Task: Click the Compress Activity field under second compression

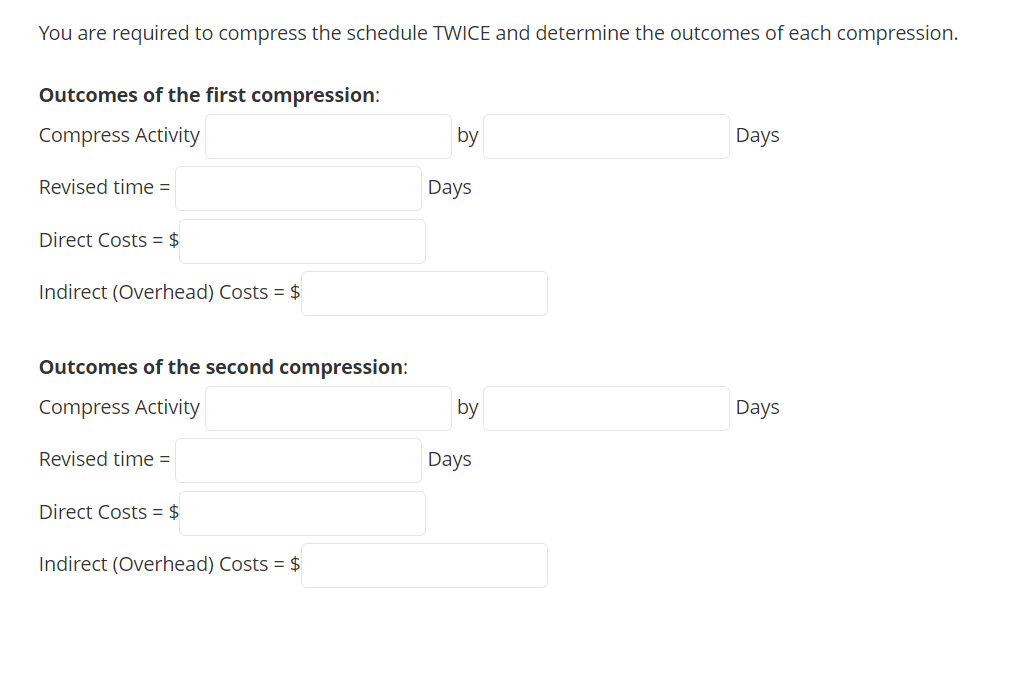Action: 327,408
